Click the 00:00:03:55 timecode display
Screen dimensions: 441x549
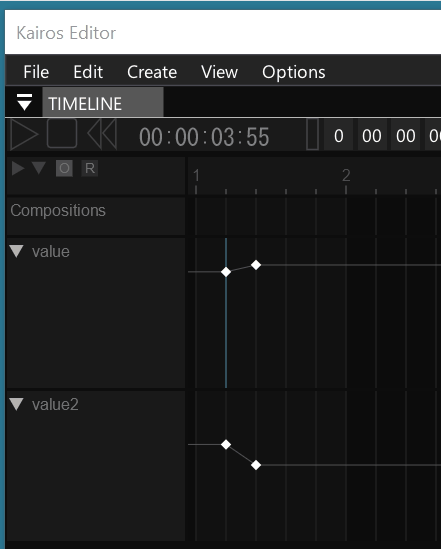(x=204, y=137)
